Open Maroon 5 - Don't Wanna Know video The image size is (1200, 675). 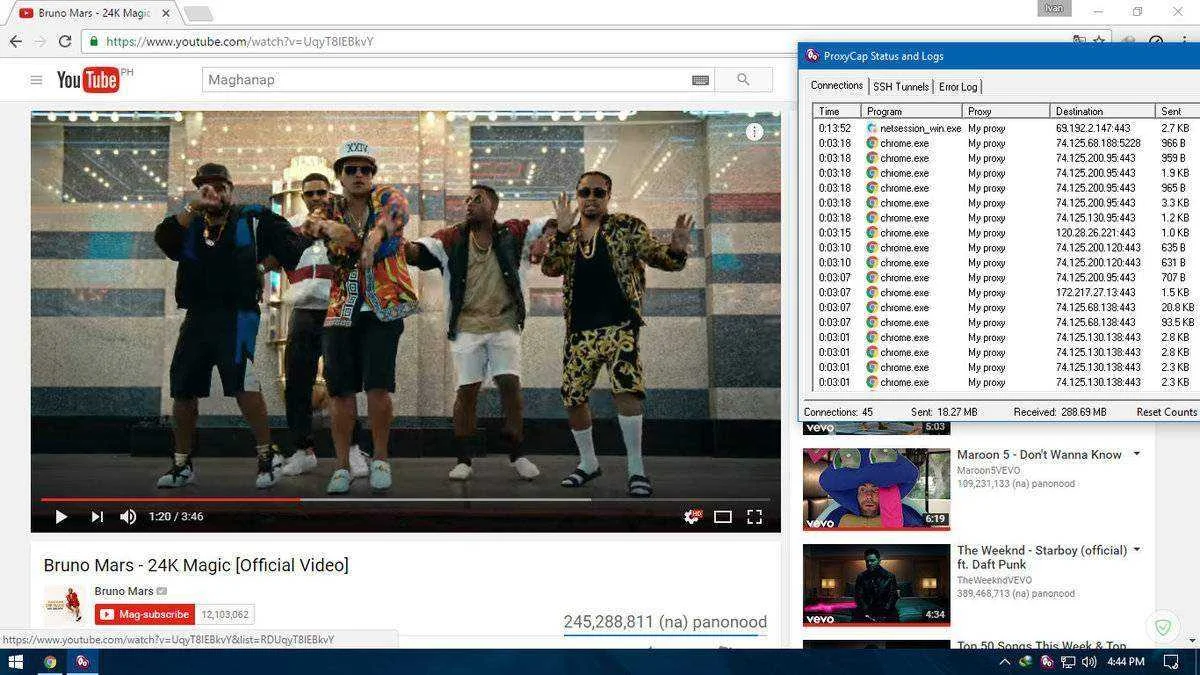[x=1039, y=455]
